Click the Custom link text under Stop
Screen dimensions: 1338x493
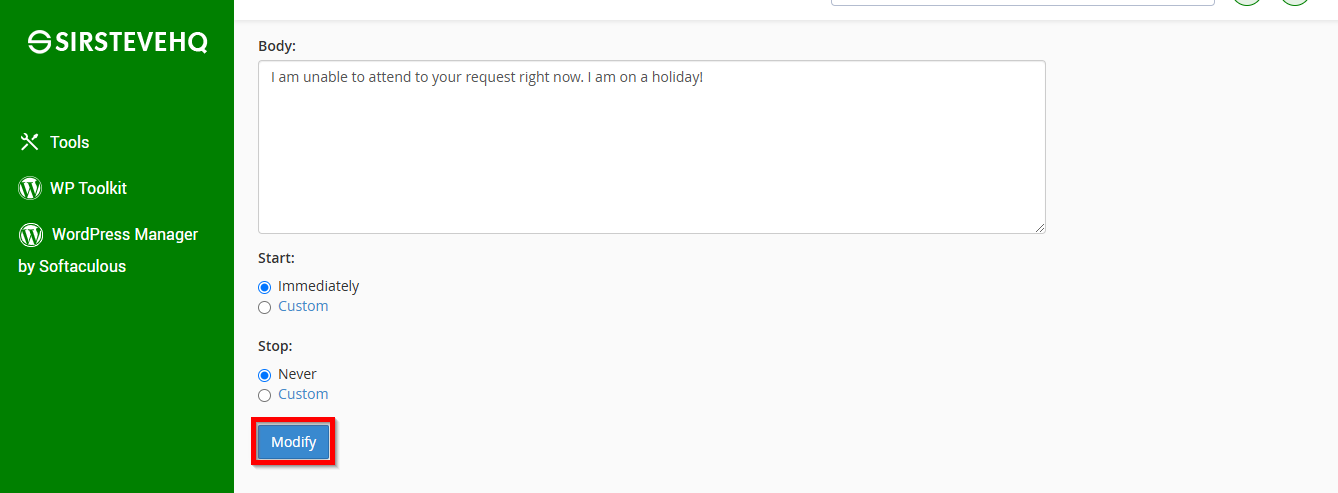coord(303,394)
